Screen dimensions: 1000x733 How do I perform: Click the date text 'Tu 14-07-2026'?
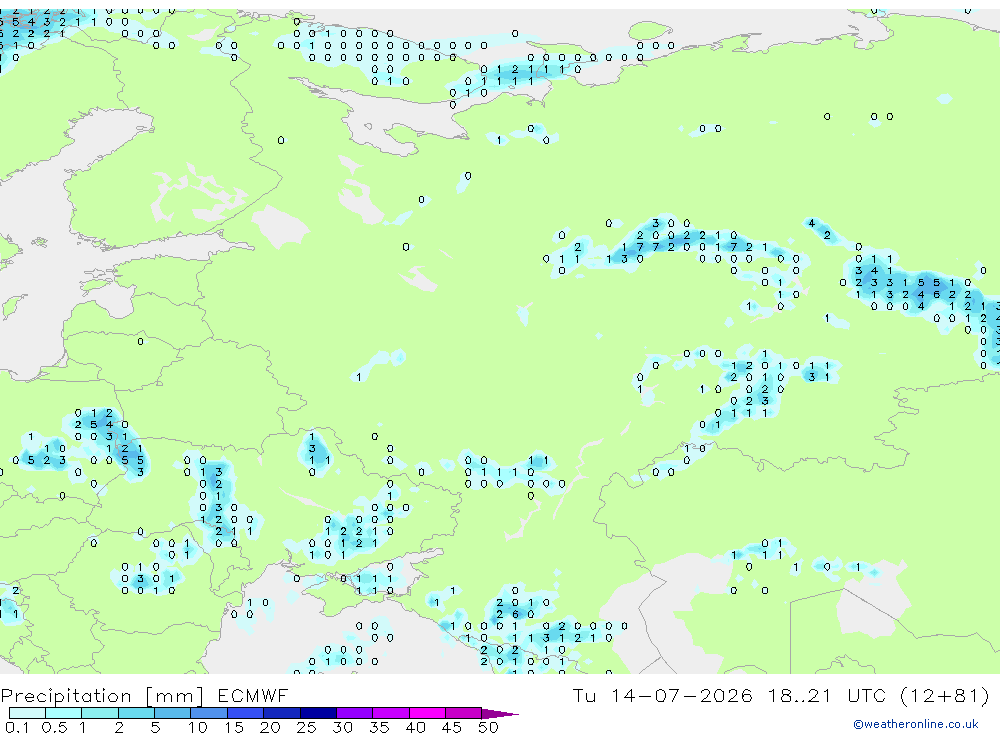point(662,695)
